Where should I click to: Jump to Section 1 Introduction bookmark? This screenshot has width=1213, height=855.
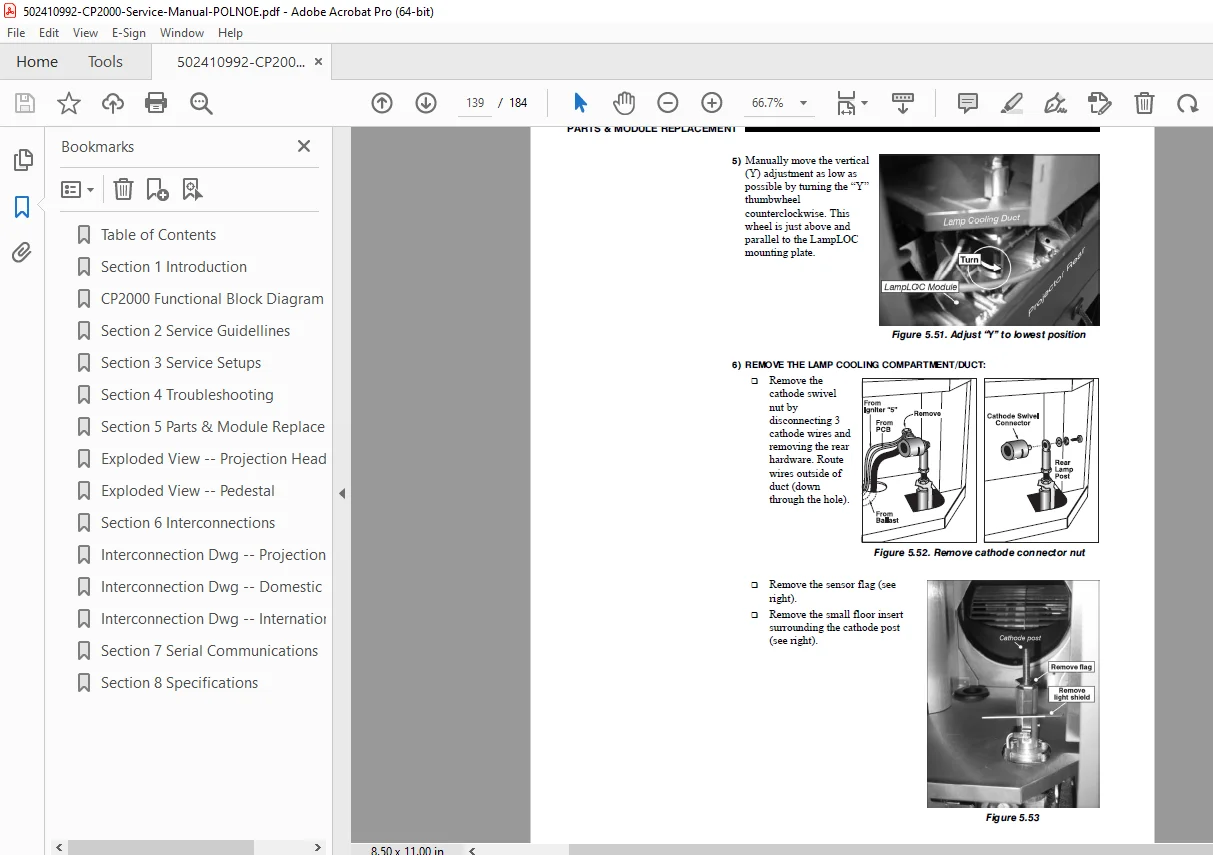point(174,267)
